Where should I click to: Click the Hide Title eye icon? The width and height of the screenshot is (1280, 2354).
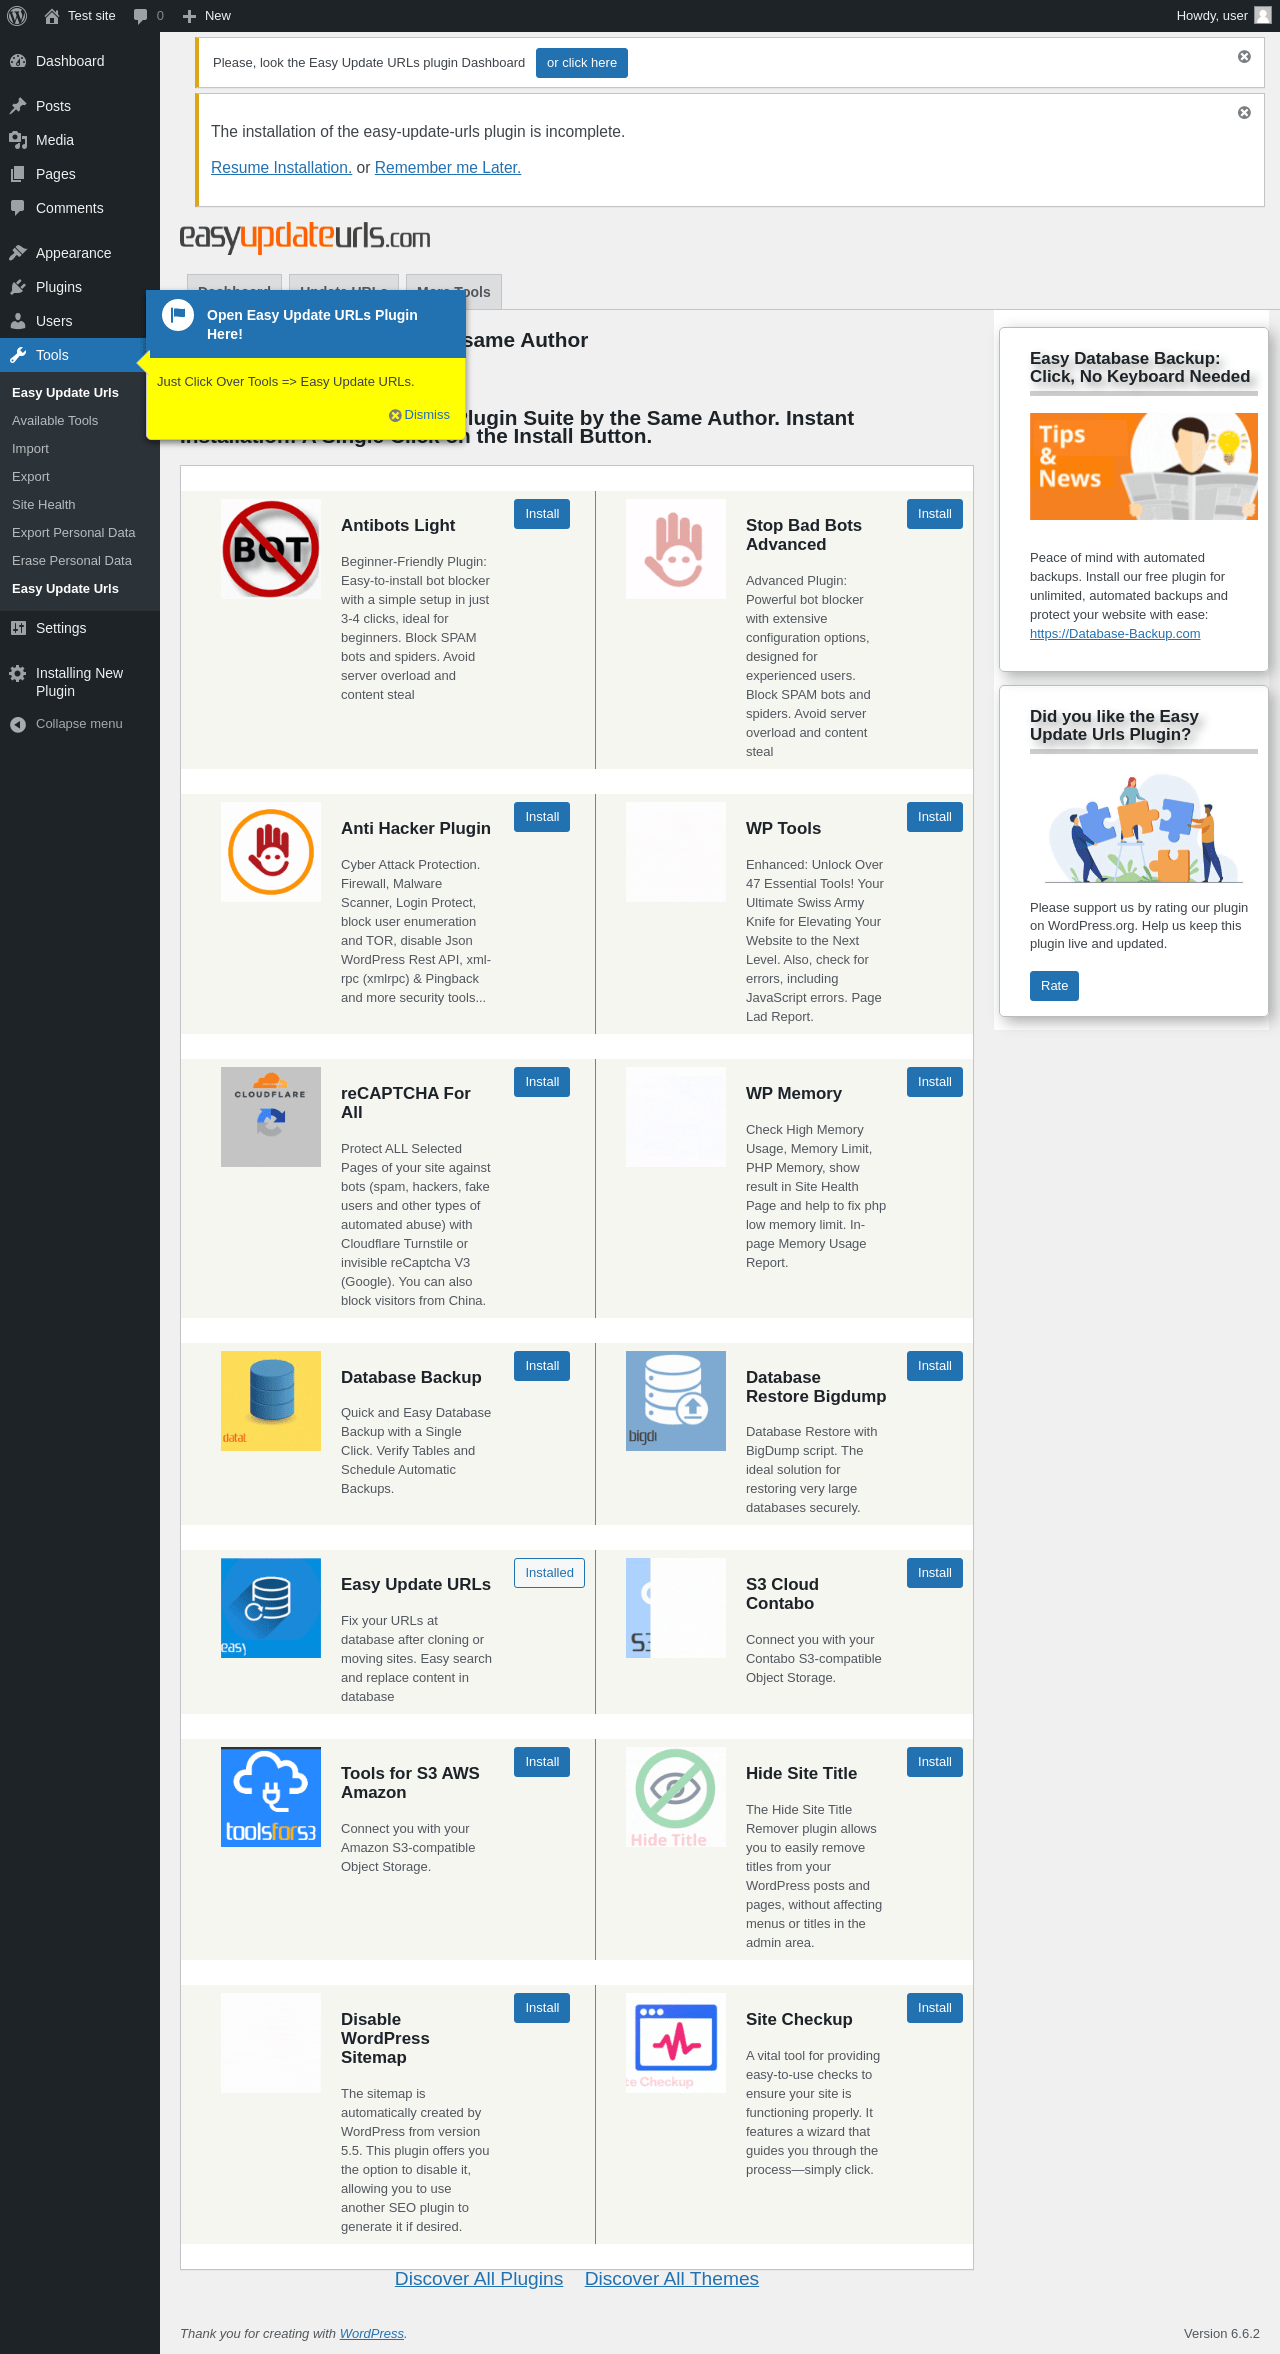[x=676, y=1797]
